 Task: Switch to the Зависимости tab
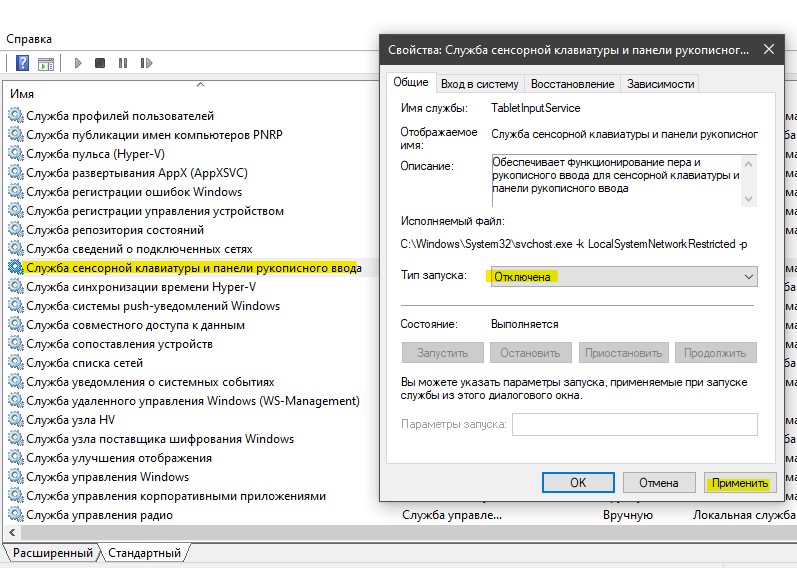tap(660, 84)
